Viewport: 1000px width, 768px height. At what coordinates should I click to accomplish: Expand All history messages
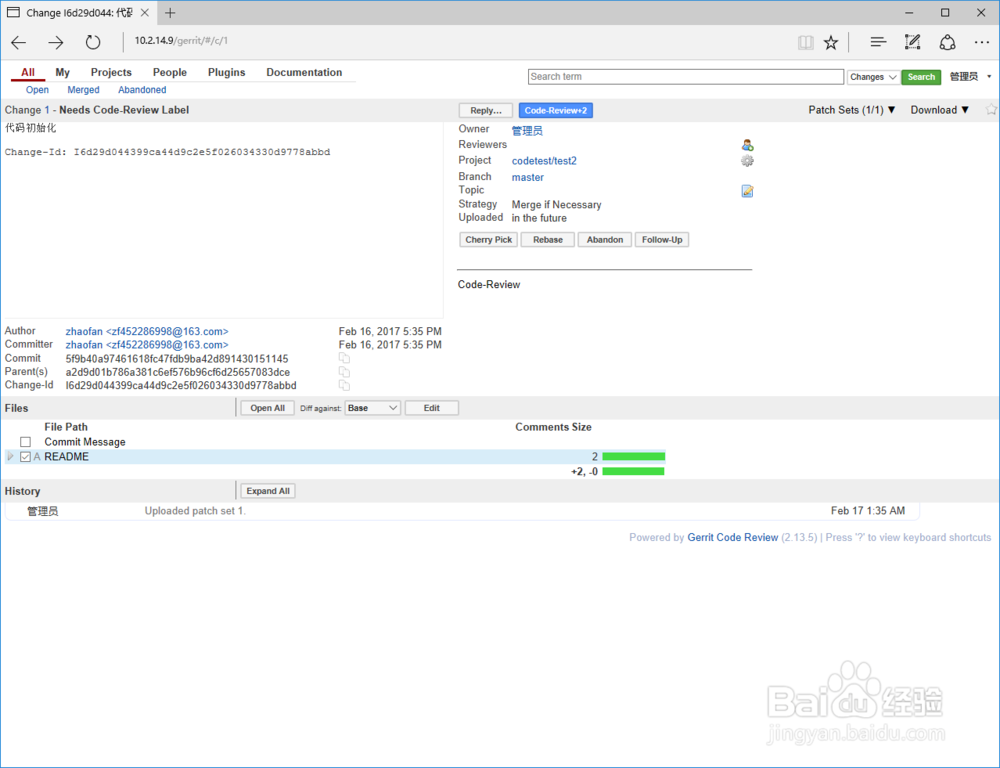point(268,491)
